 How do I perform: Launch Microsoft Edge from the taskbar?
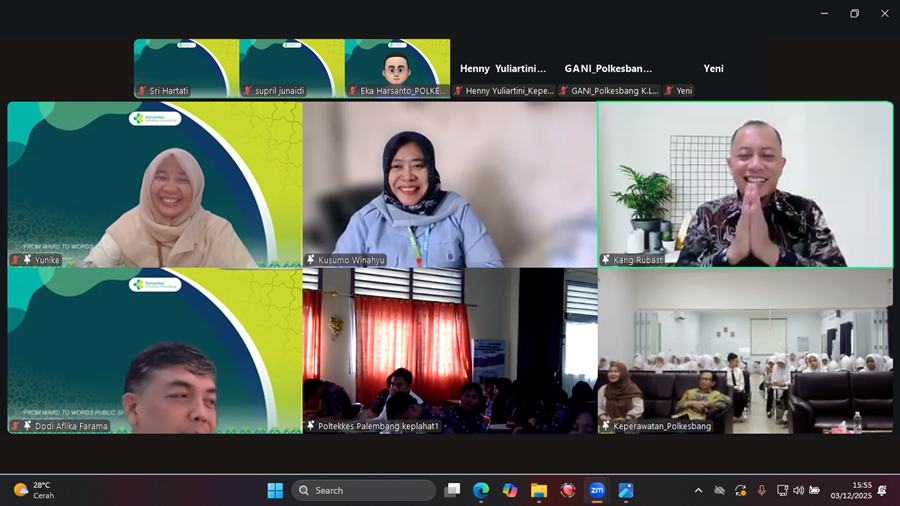481,490
